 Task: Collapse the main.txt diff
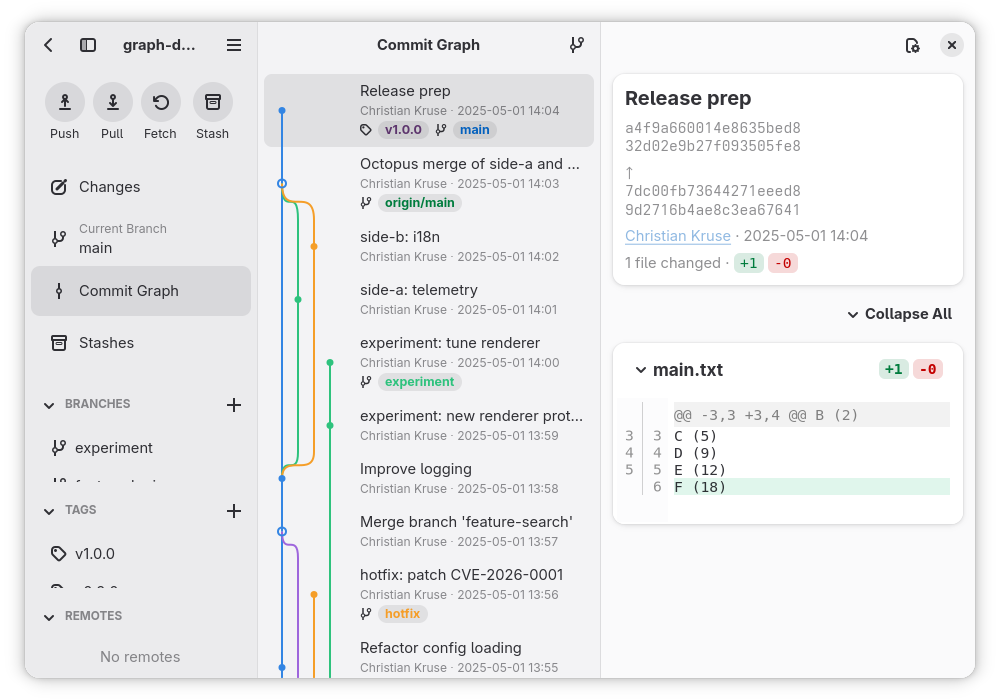[640, 370]
